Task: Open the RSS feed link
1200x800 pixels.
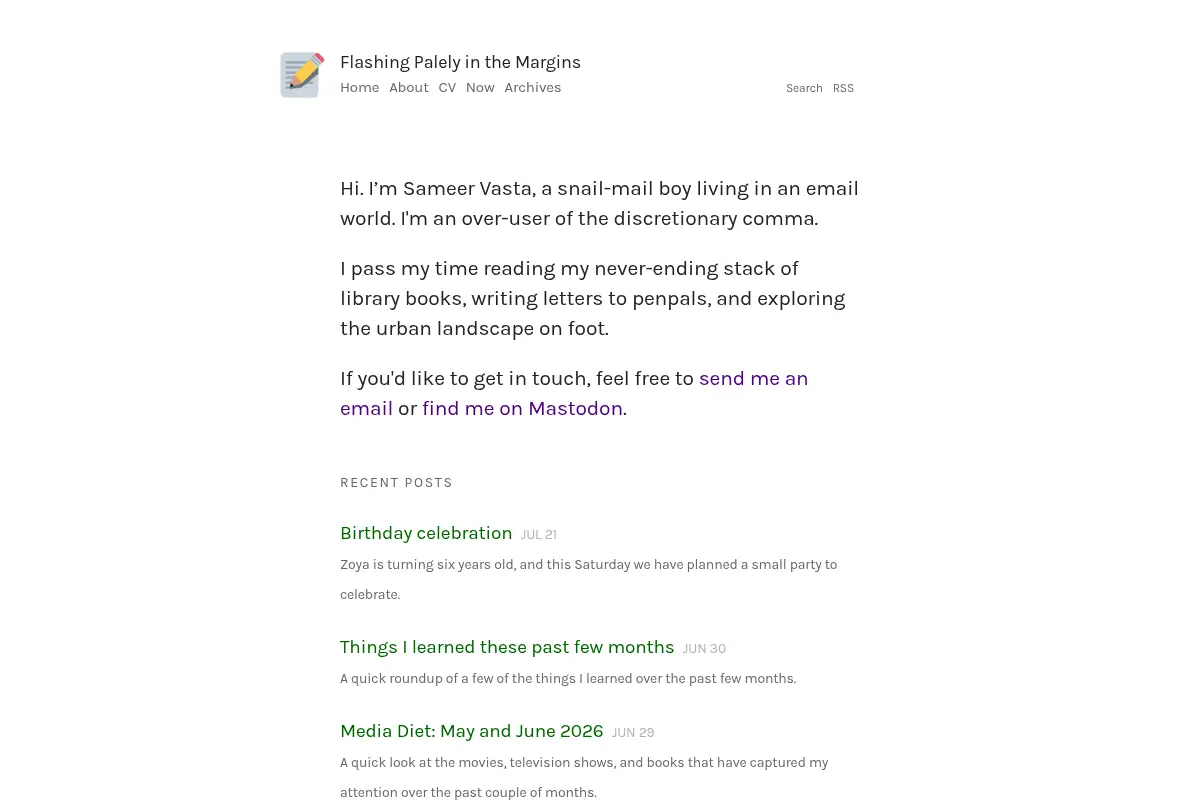Action: [843, 88]
